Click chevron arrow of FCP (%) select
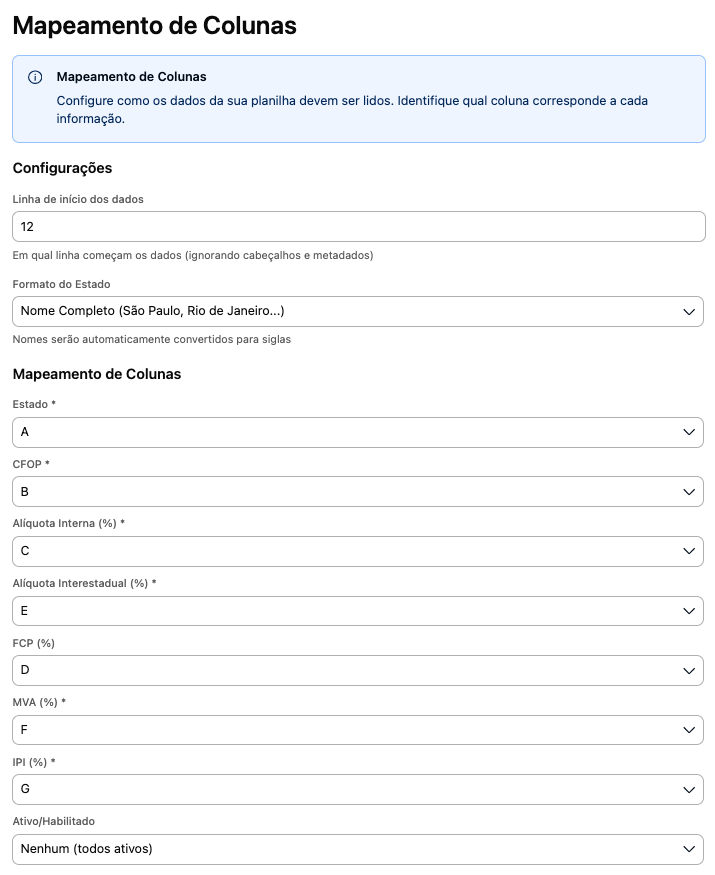 [689, 671]
